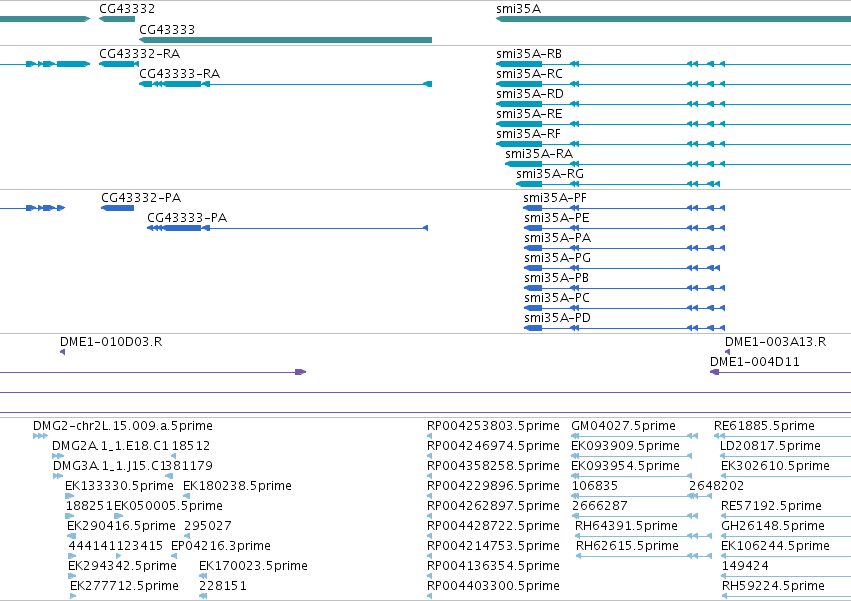Select EST LD20817.5prime
The width and height of the screenshot is (851, 601).
(770, 446)
